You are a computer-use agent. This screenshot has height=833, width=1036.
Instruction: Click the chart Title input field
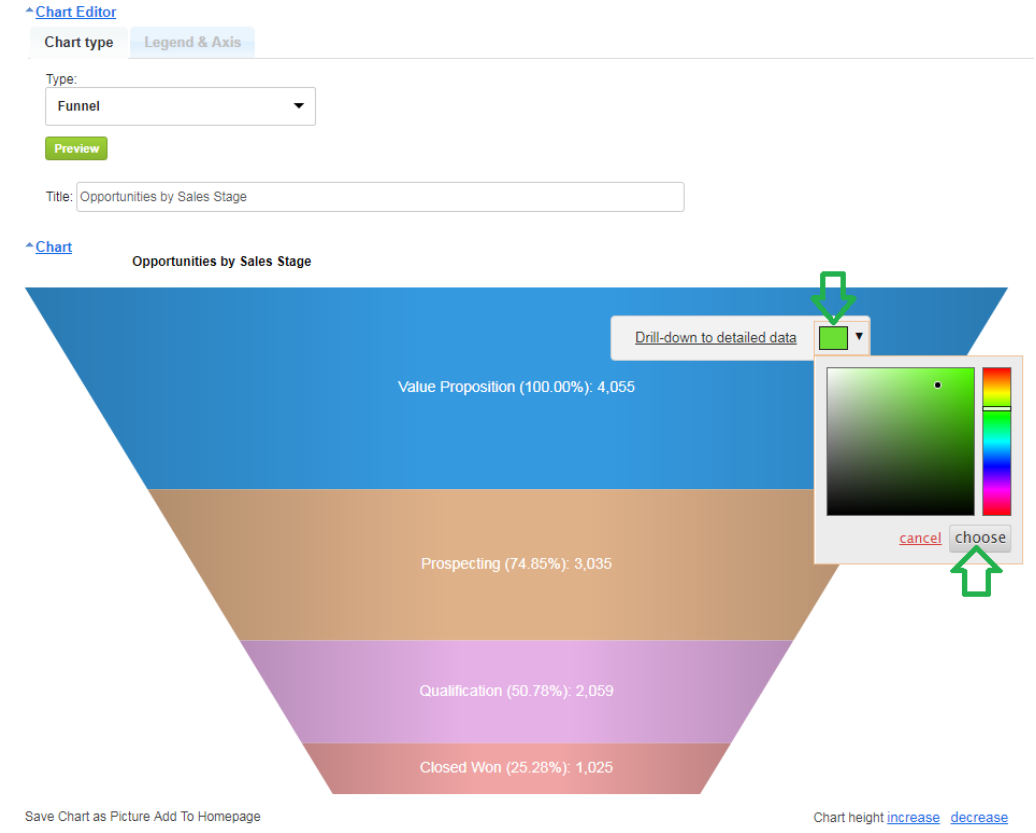pos(380,197)
